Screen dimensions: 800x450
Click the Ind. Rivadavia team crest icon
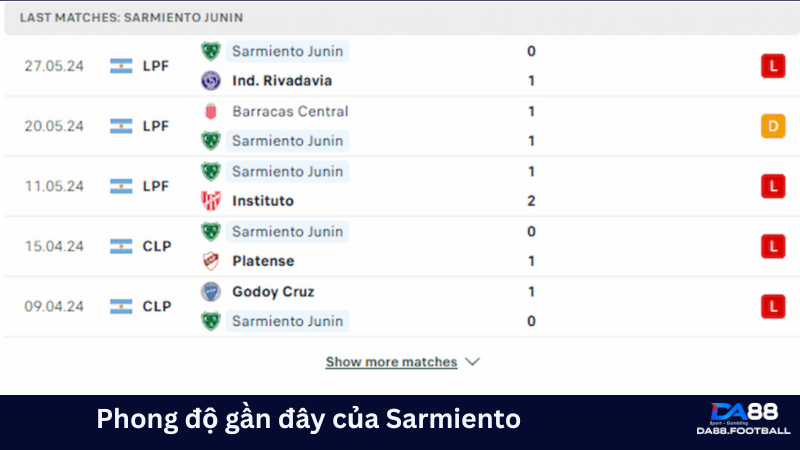[x=210, y=81]
